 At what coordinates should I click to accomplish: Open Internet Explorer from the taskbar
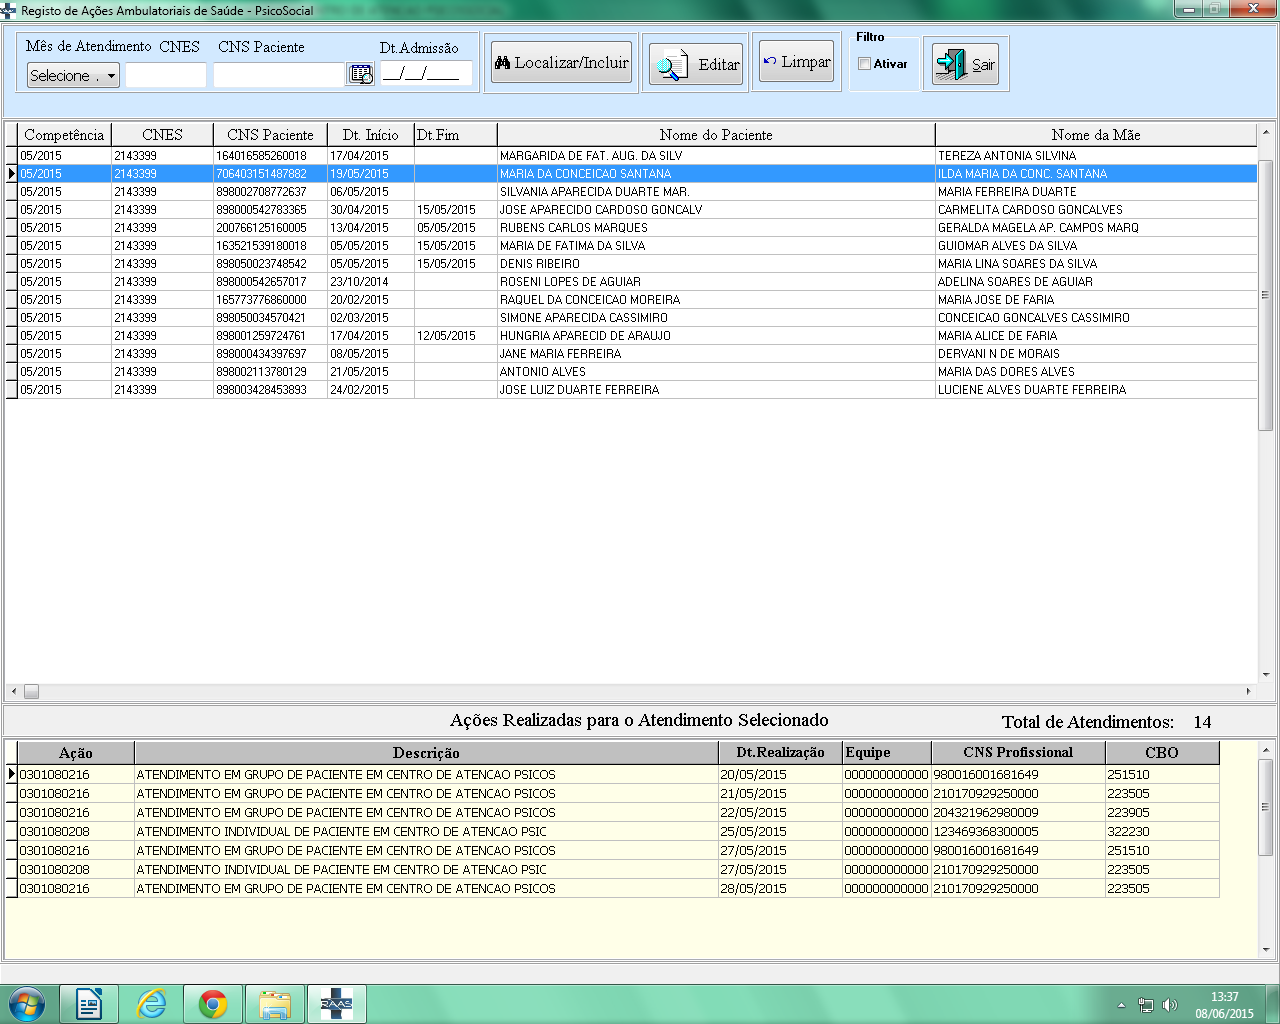coord(152,1004)
